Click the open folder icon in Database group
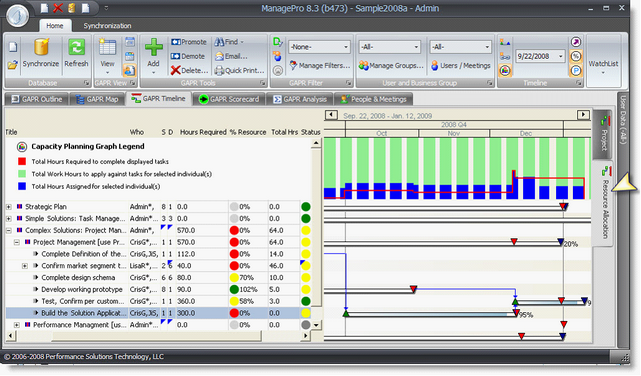The height and width of the screenshot is (376, 641). click(12, 65)
